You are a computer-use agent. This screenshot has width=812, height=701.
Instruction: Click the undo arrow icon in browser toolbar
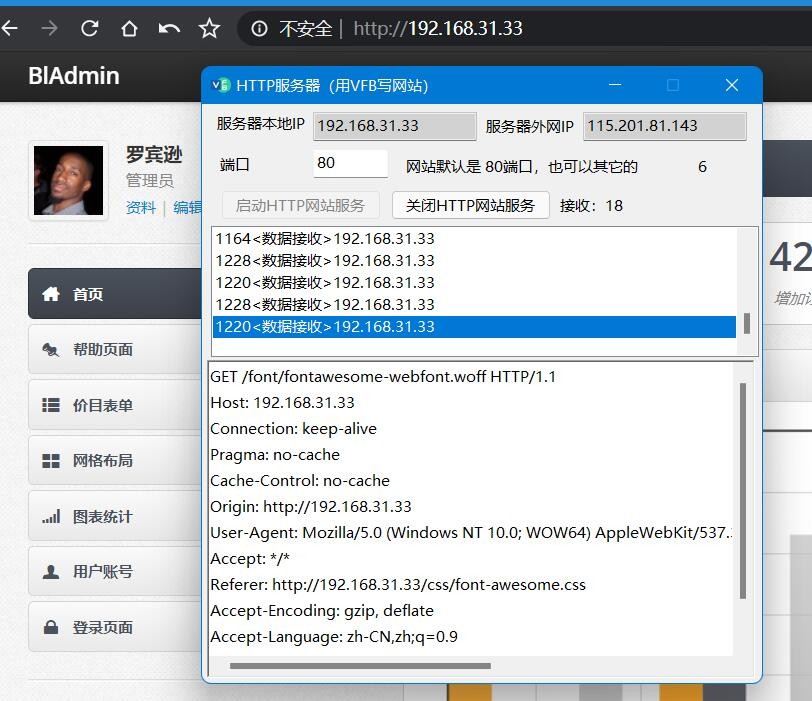click(x=169, y=29)
